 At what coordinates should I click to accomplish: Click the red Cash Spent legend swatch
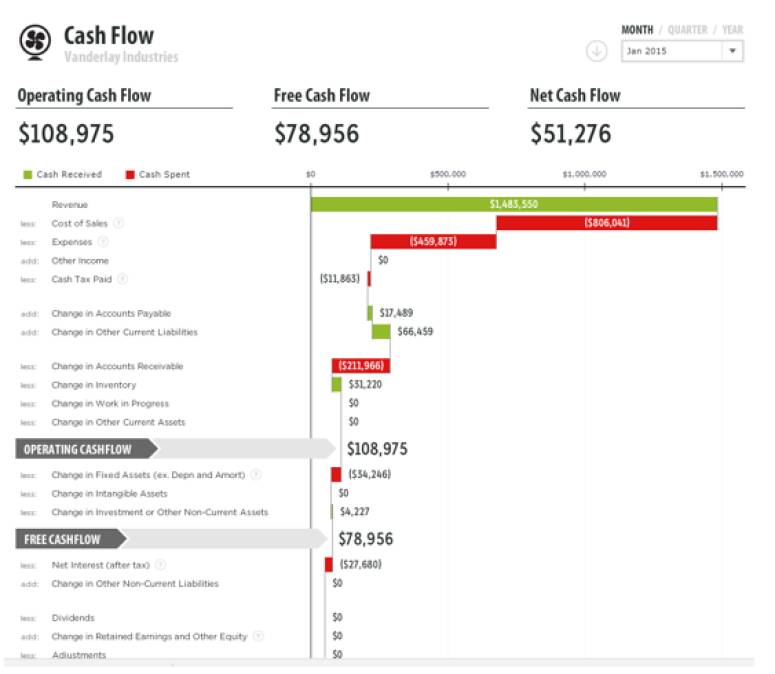130,174
